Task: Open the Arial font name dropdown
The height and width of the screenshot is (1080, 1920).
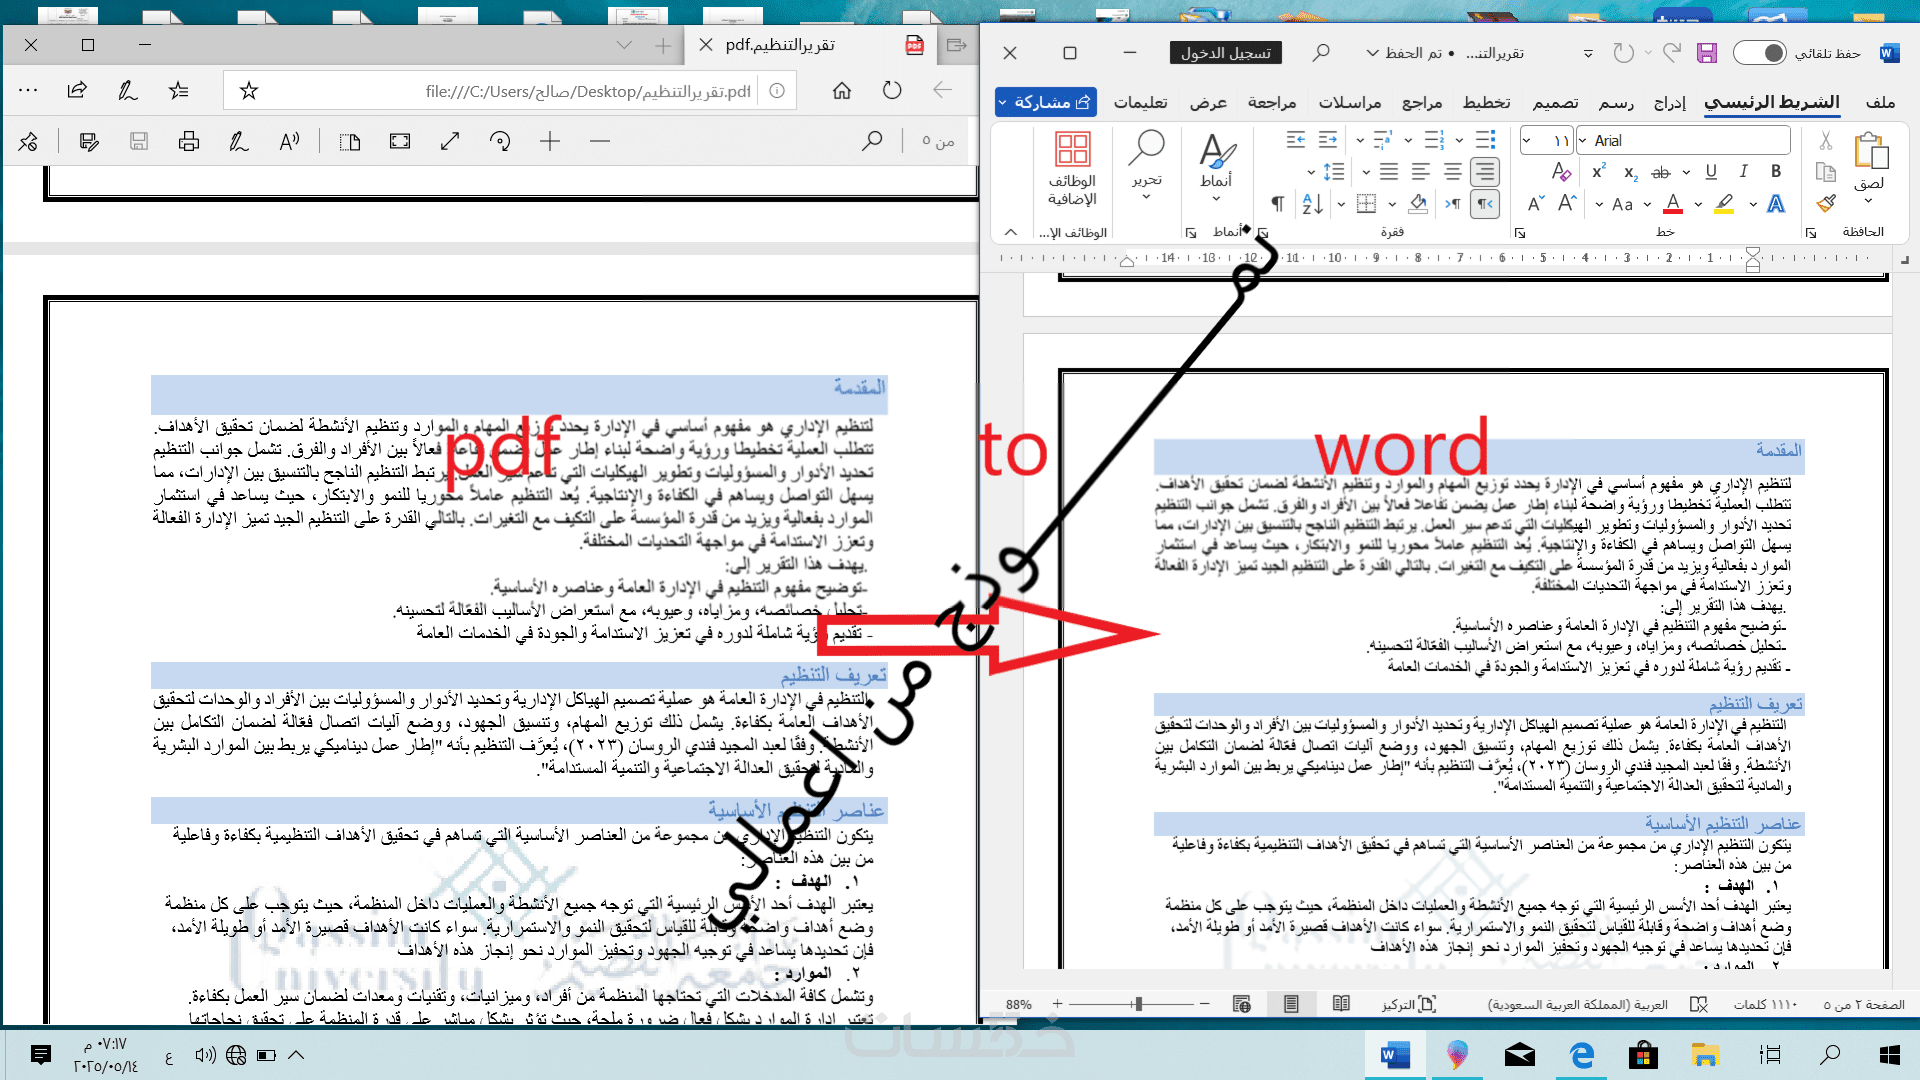Action: coord(1583,141)
